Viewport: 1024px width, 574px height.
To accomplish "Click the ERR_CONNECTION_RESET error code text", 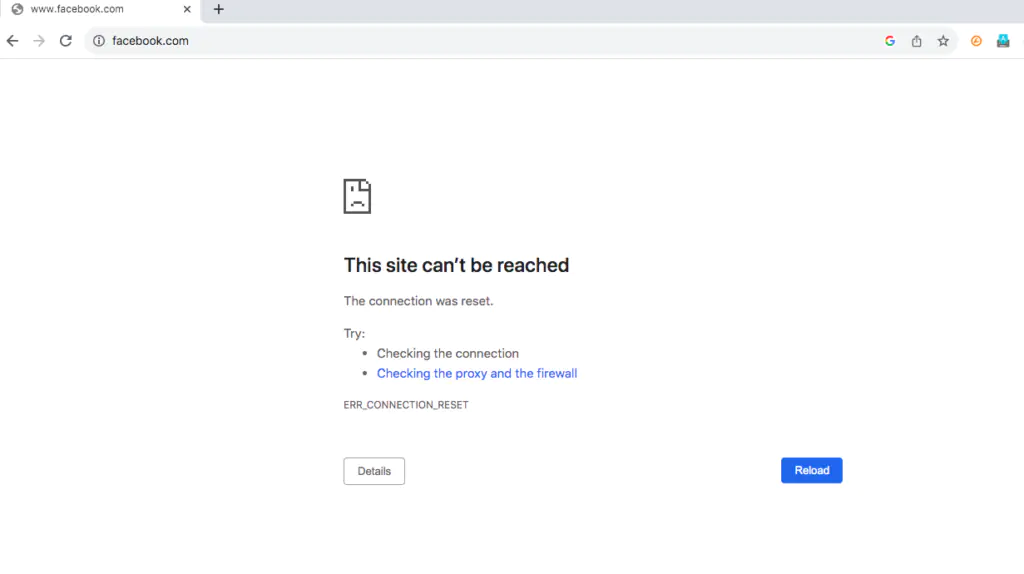I will tap(406, 405).
